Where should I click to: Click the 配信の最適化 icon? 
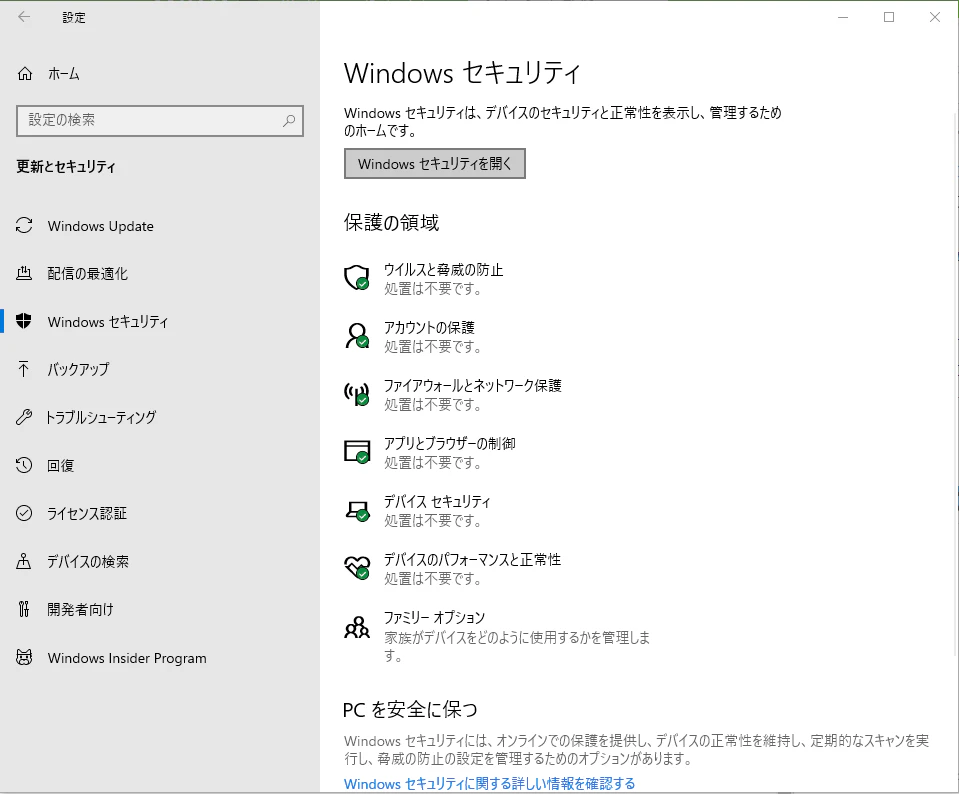pos(24,273)
